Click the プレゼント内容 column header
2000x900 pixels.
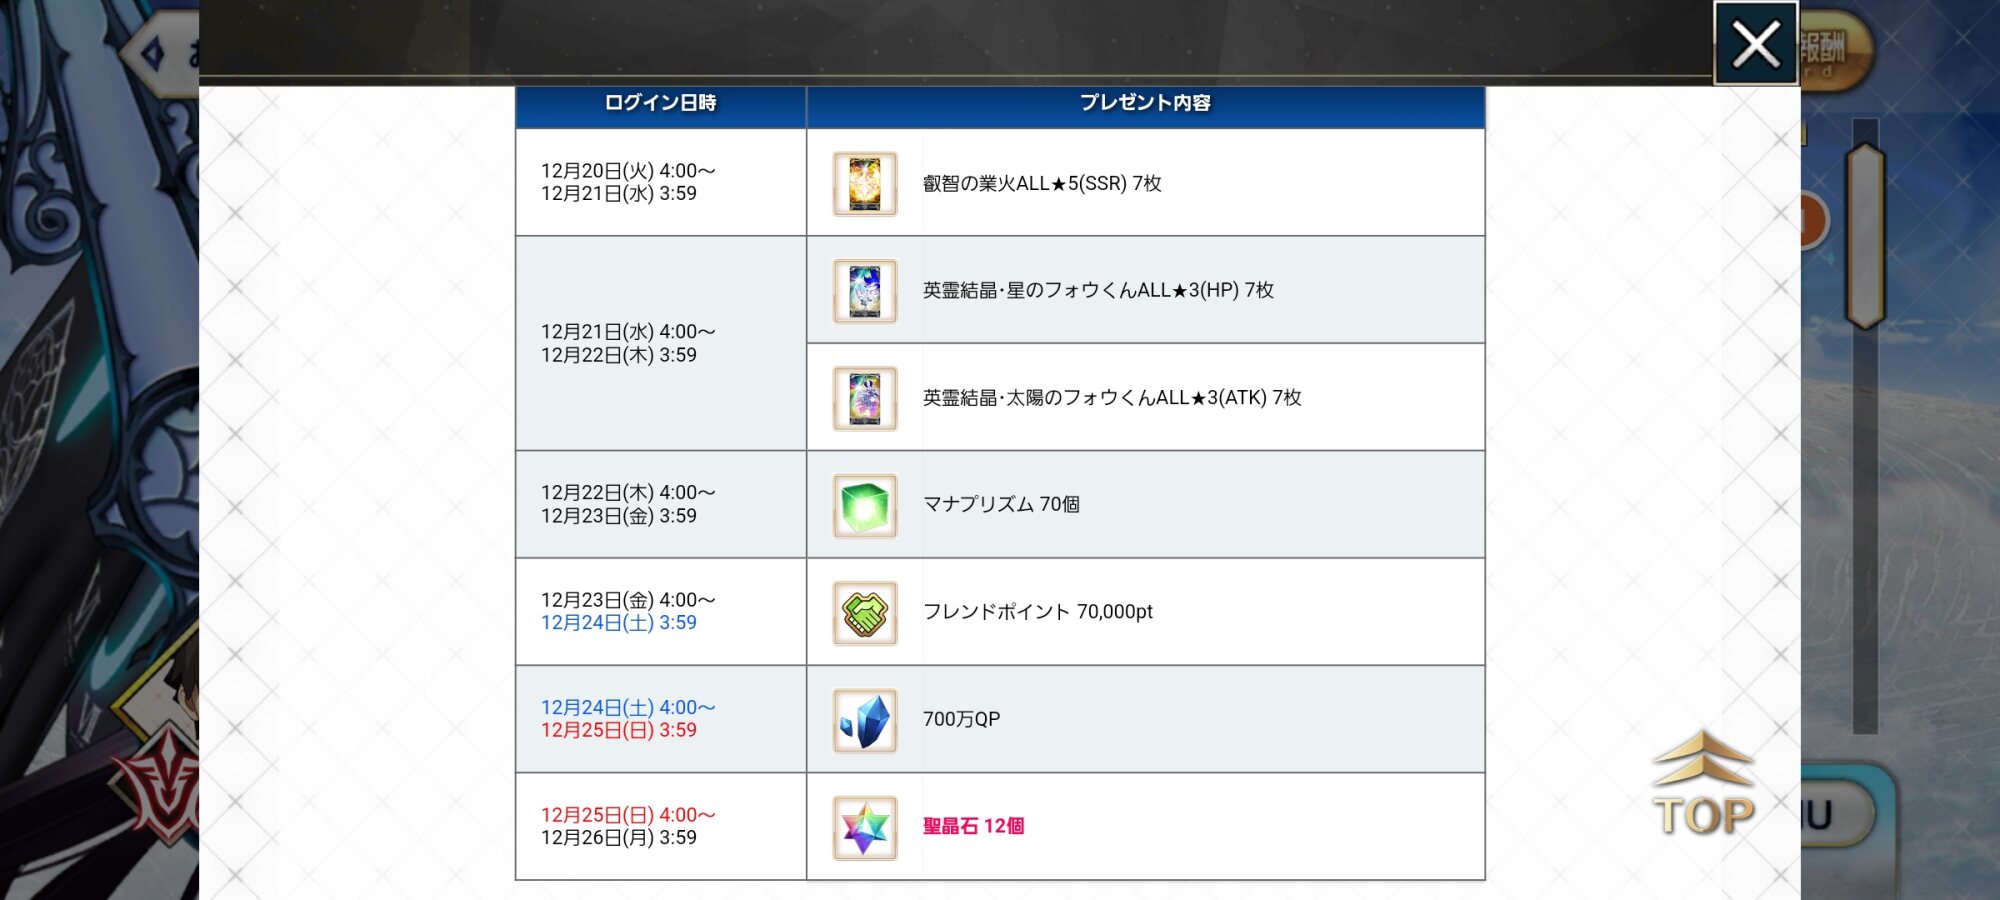tap(1145, 103)
